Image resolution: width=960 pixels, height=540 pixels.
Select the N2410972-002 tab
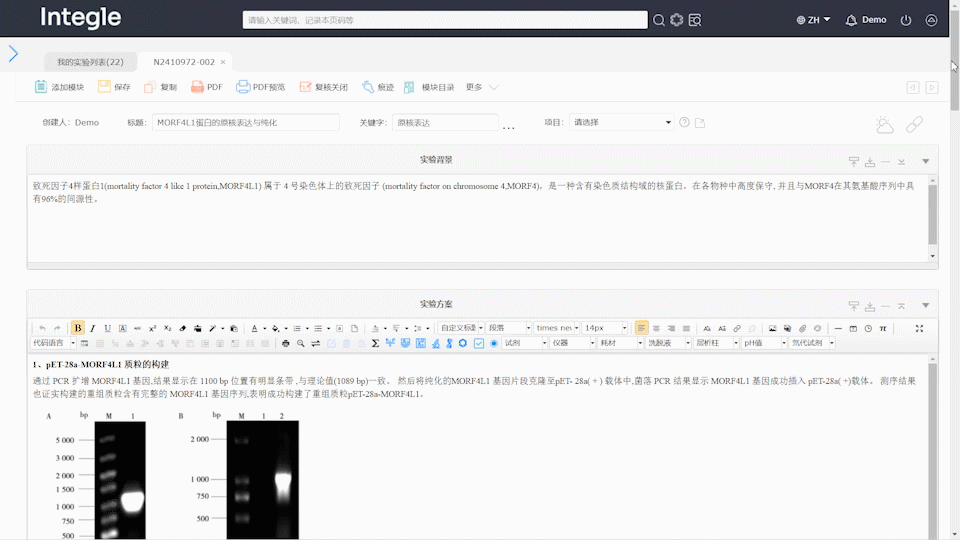pos(184,62)
